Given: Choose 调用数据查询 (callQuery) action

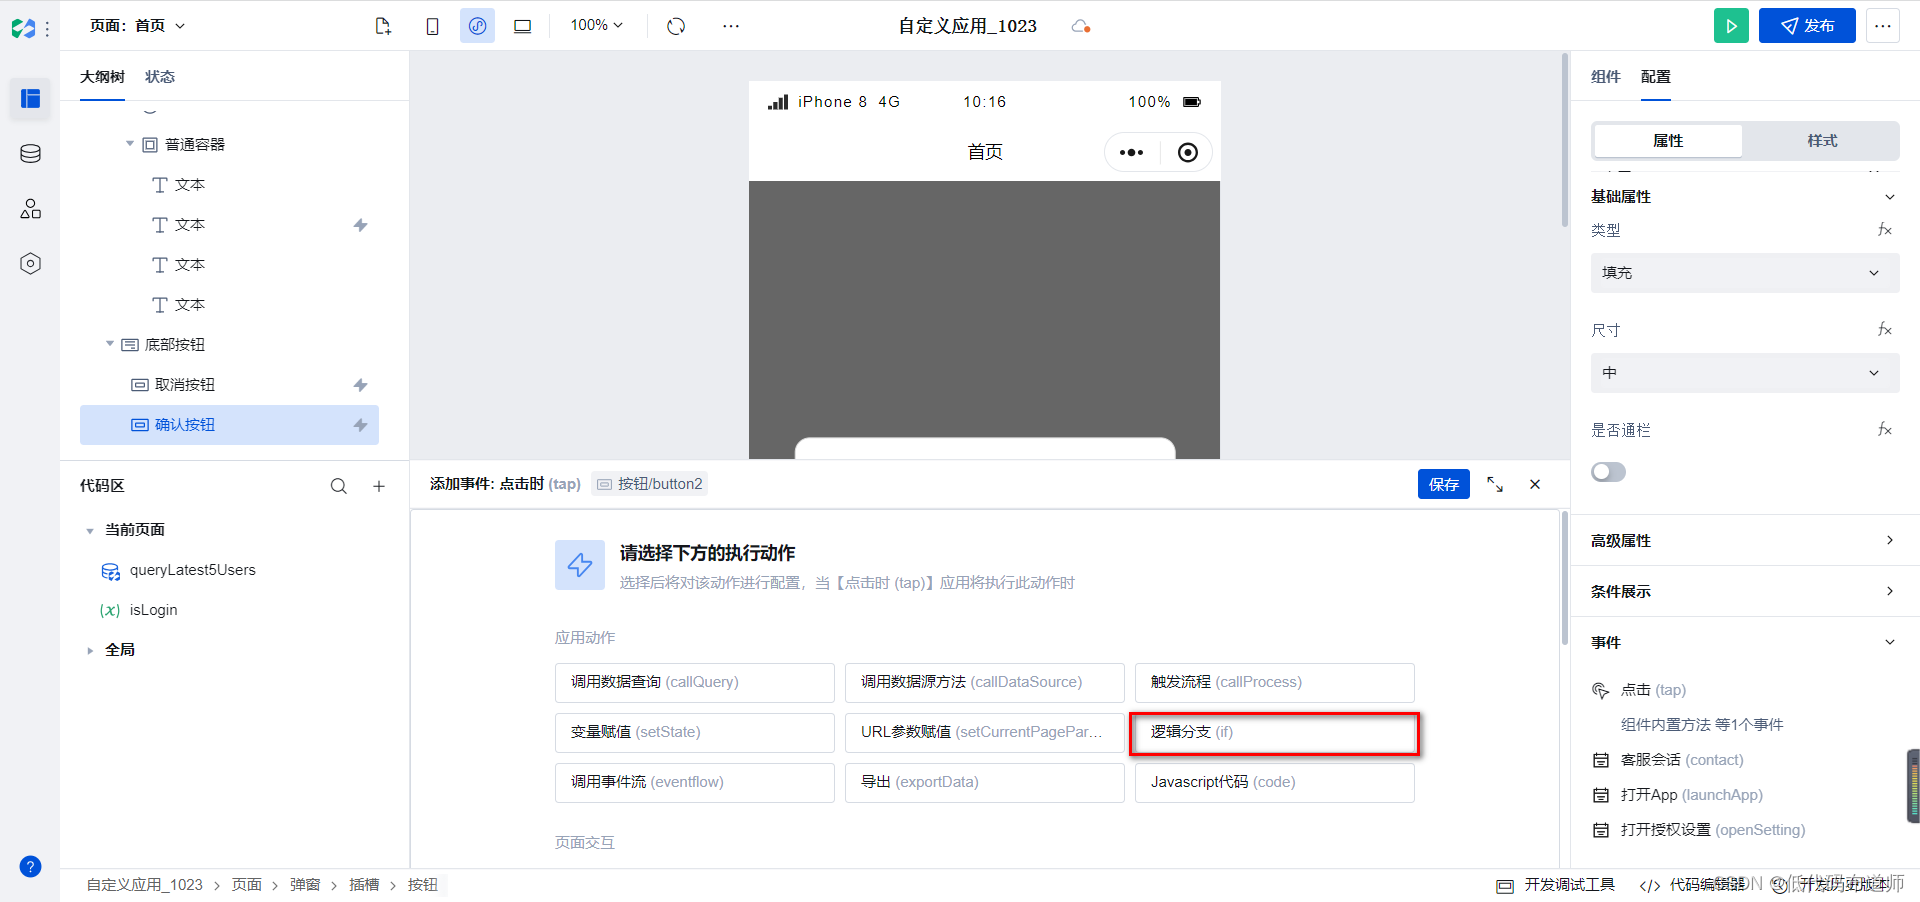Looking at the screenshot, I should pyautogui.click(x=695, y=682).
